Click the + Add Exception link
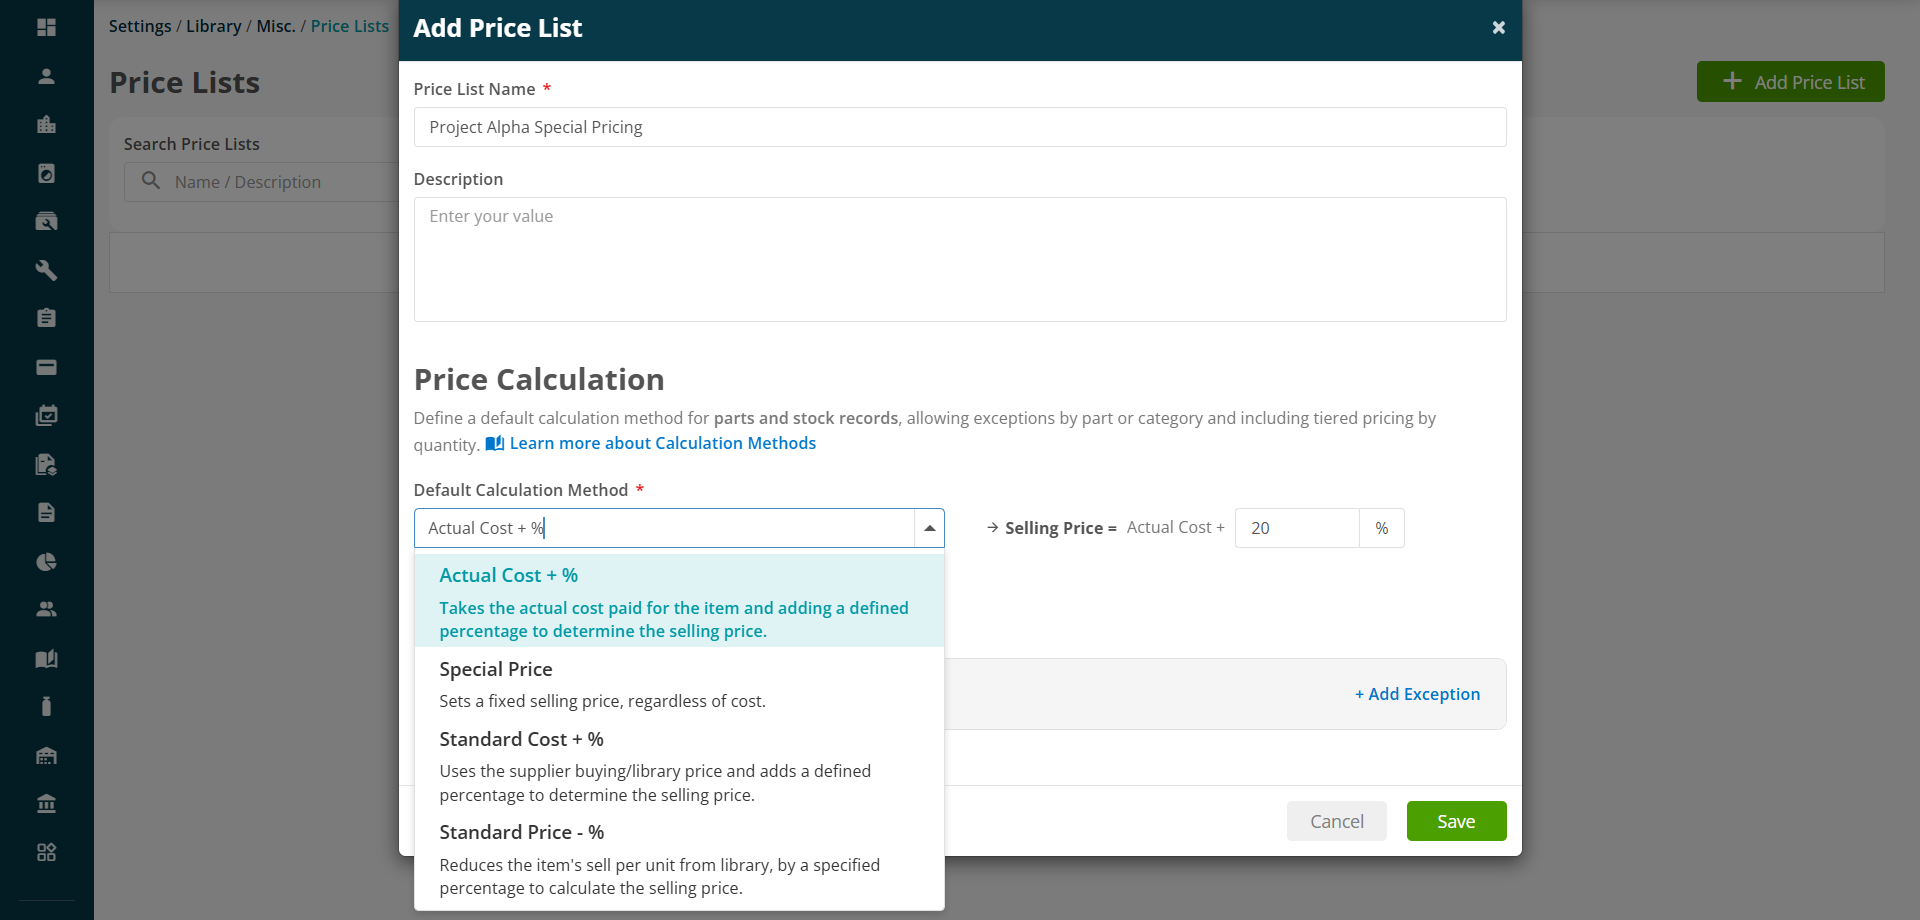The height and width of the screenshot is (920, 1920). pyautogui.click(x=1417, y=694)
